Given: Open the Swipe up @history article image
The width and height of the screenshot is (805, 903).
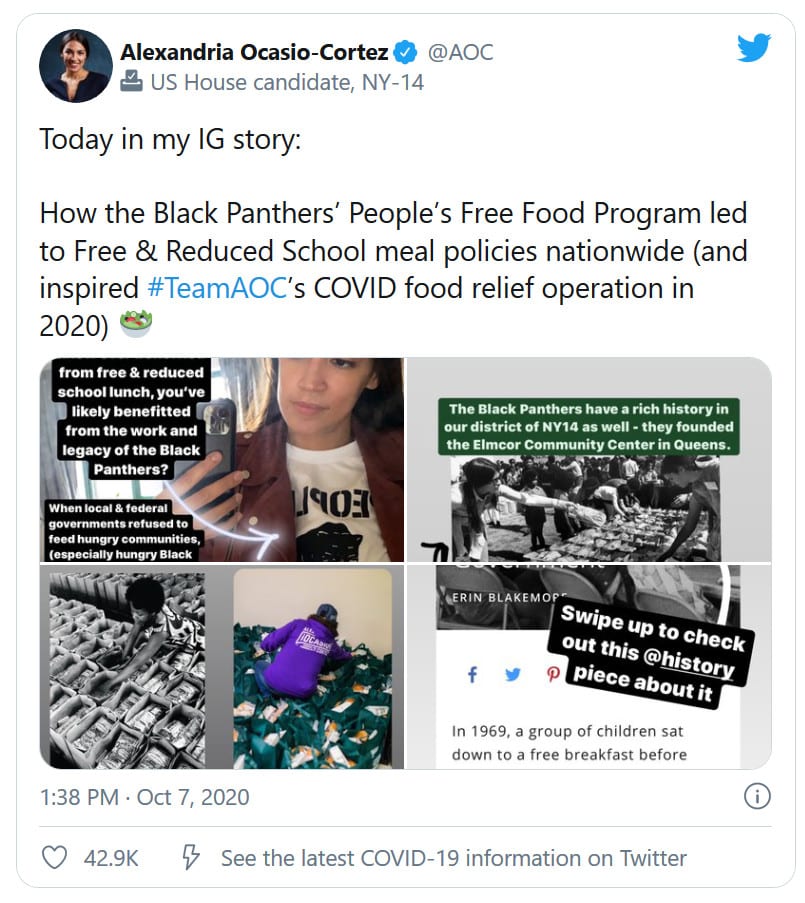Looking at the screenshot, I should click(x=589, y=667).
